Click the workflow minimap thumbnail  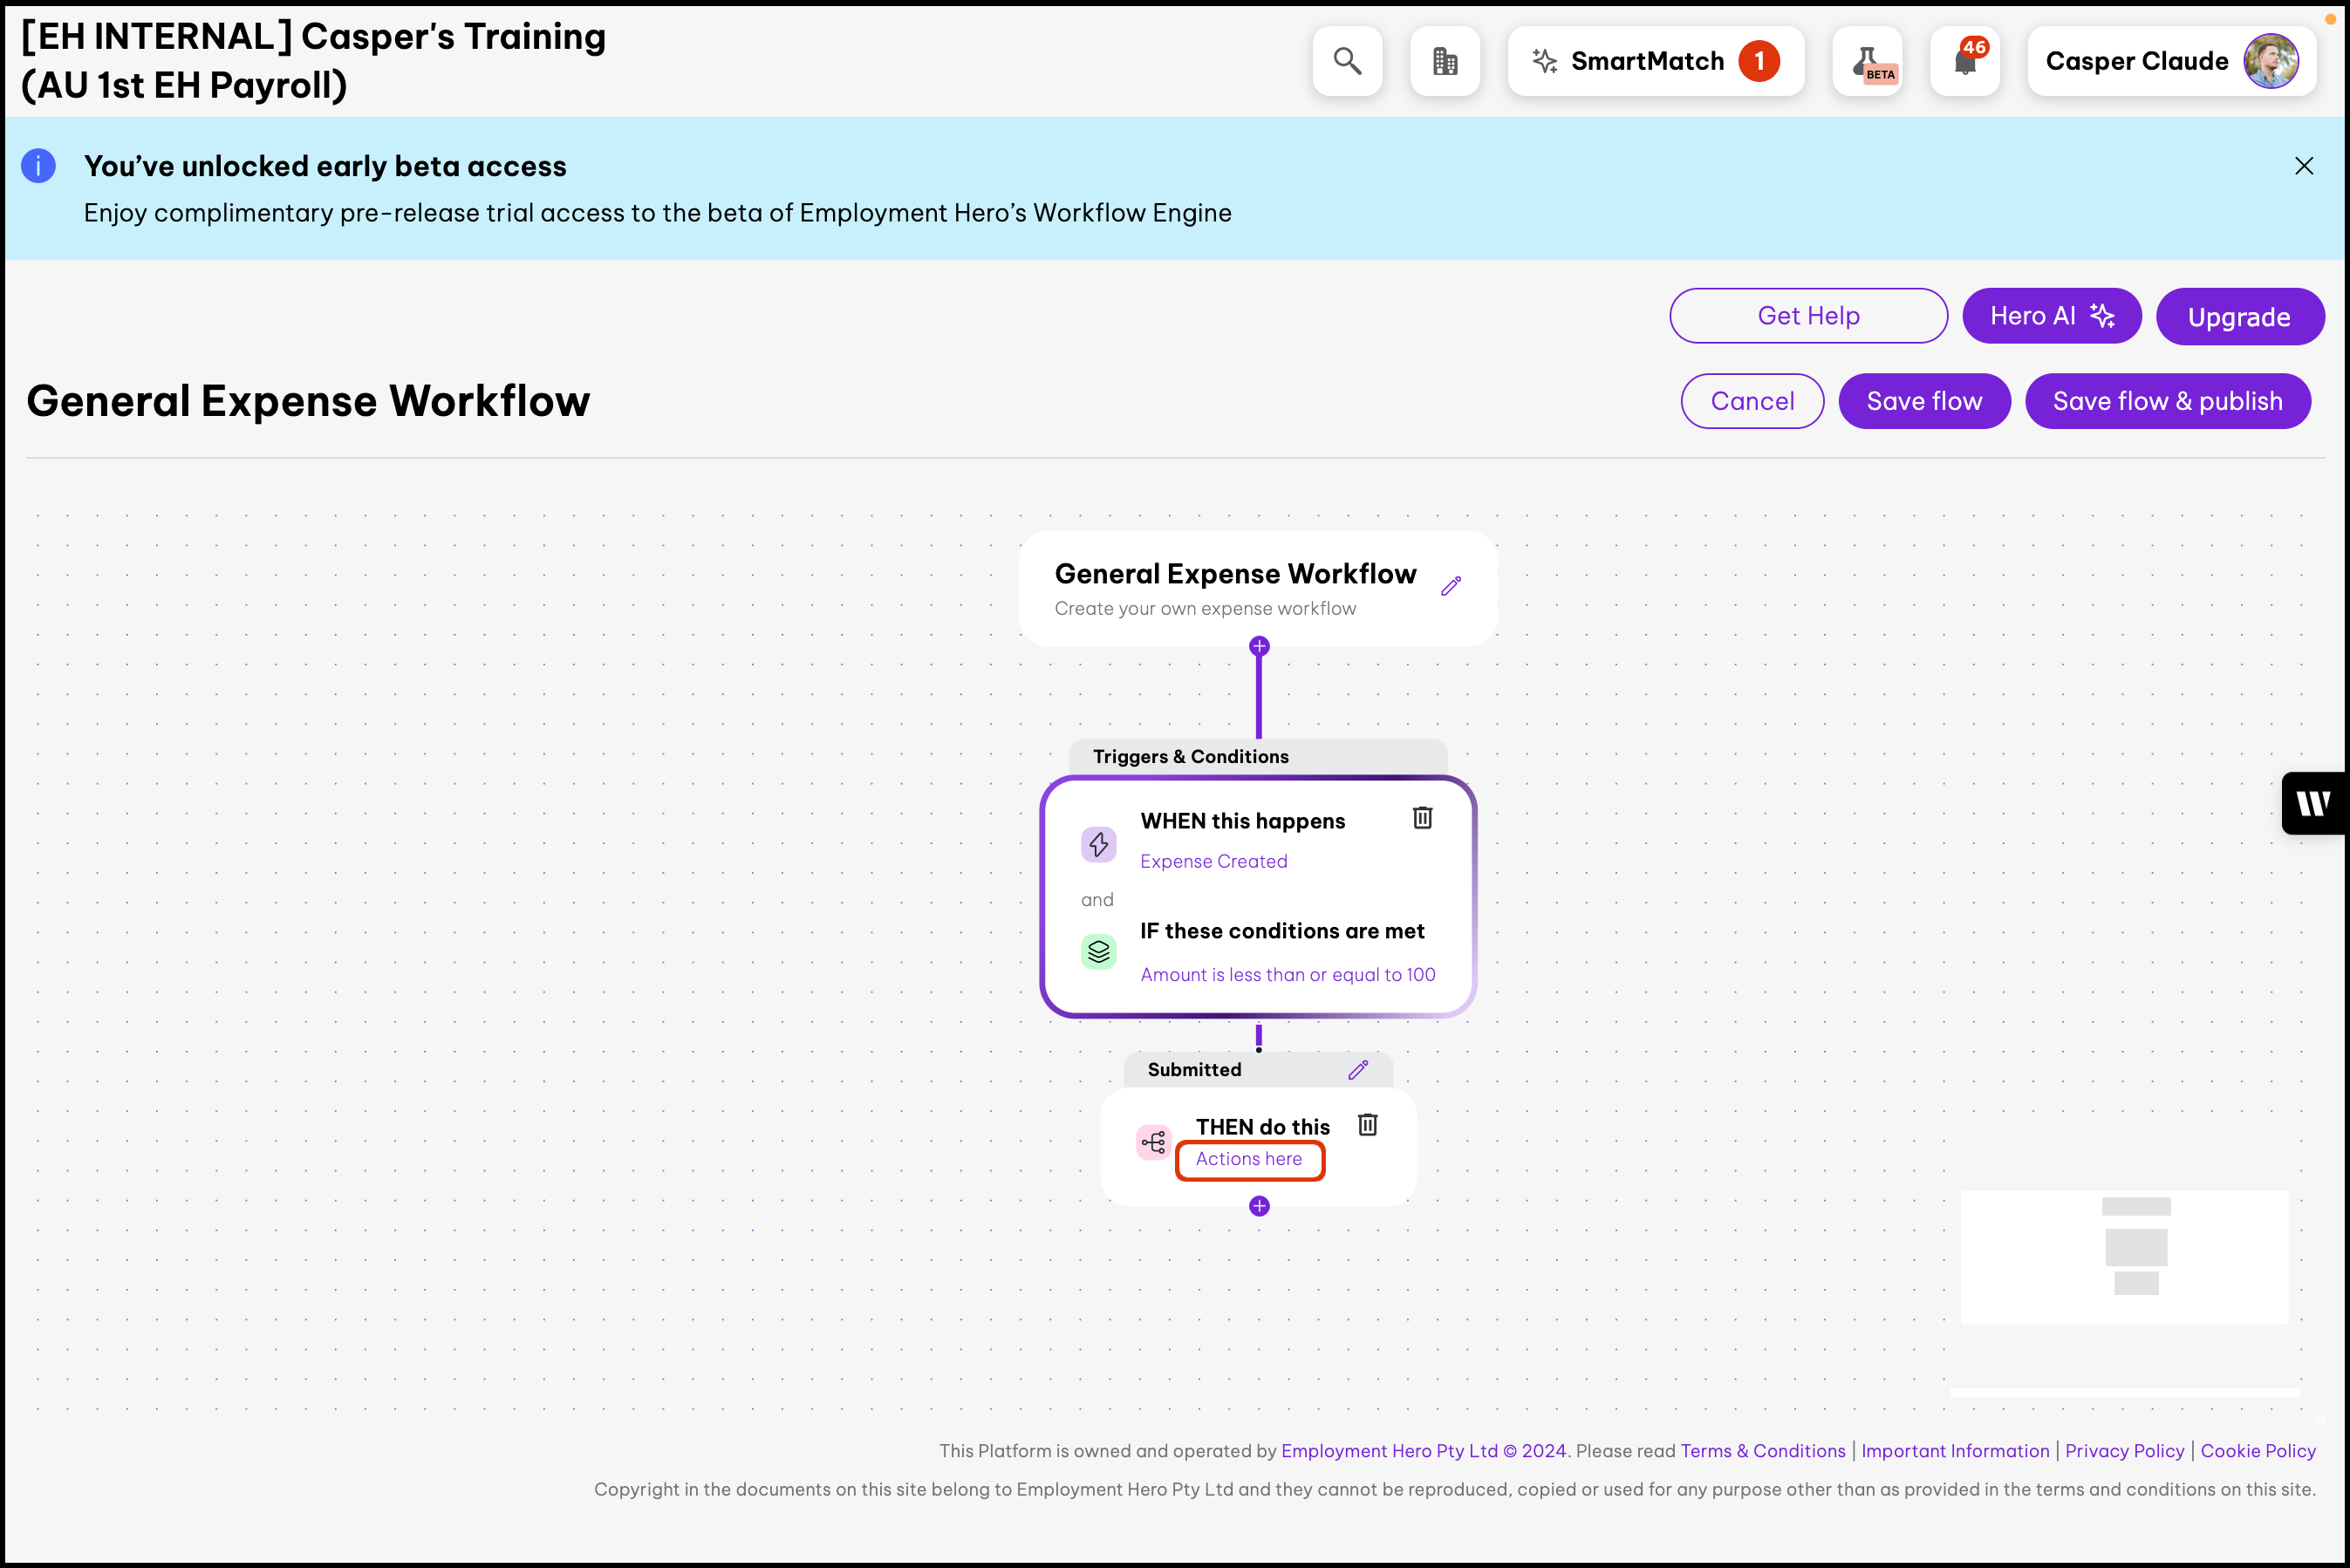click(x=2124, y=1256)
